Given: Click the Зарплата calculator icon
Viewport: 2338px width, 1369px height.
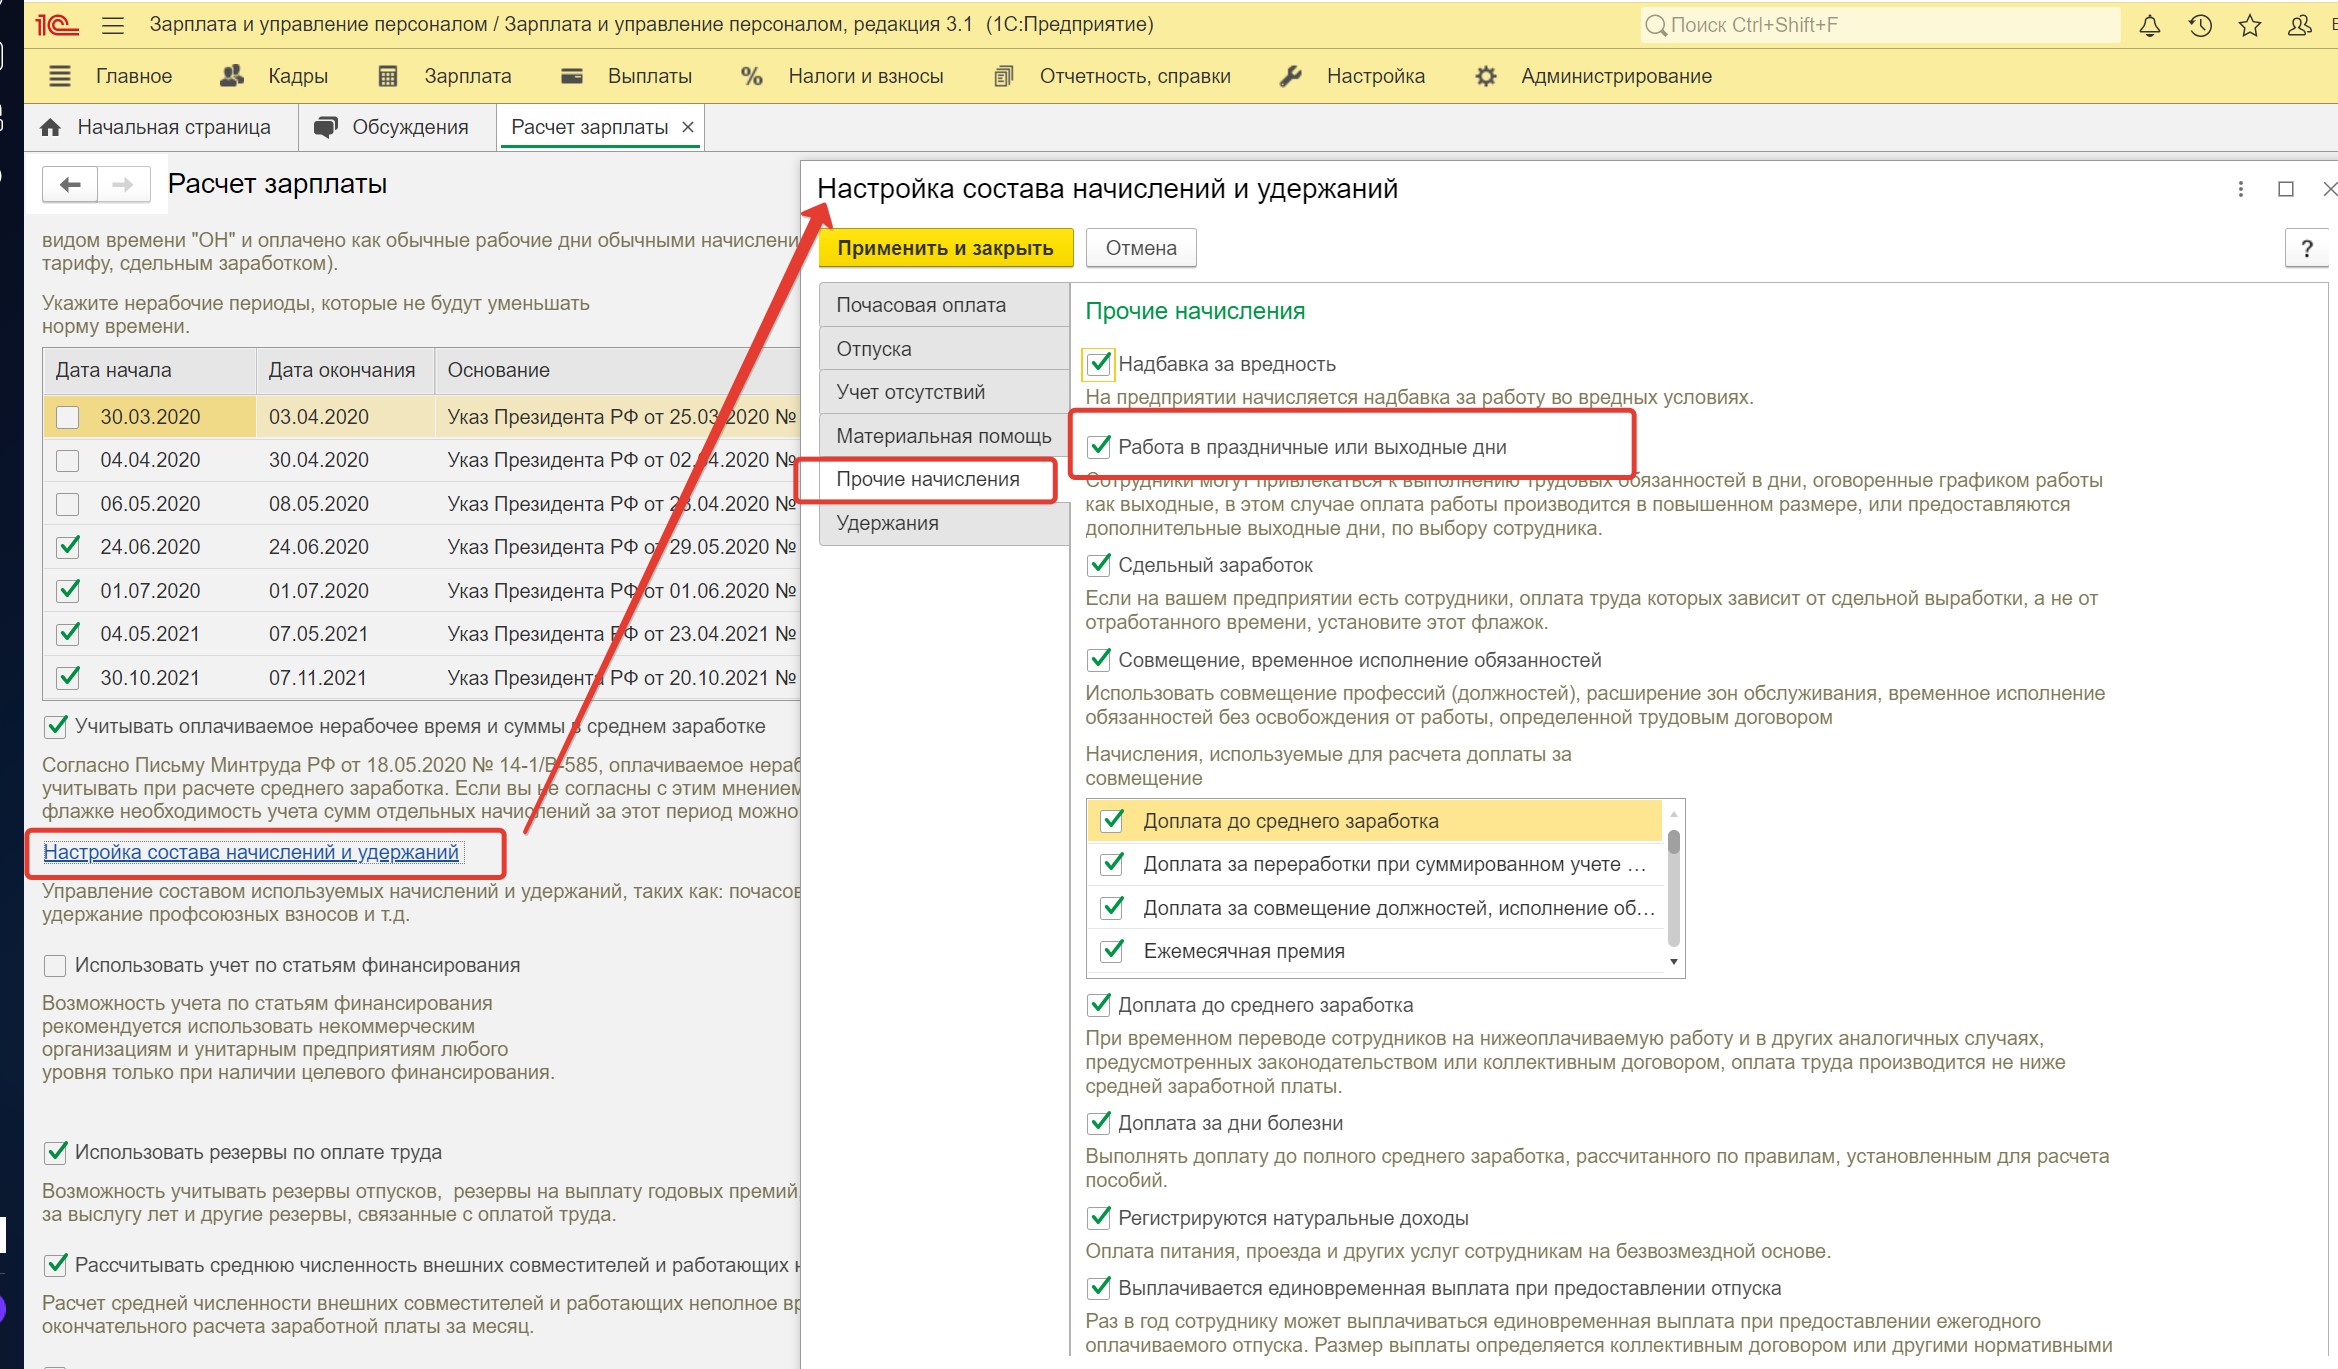Looking at the screenshot, I should [388, 76].
